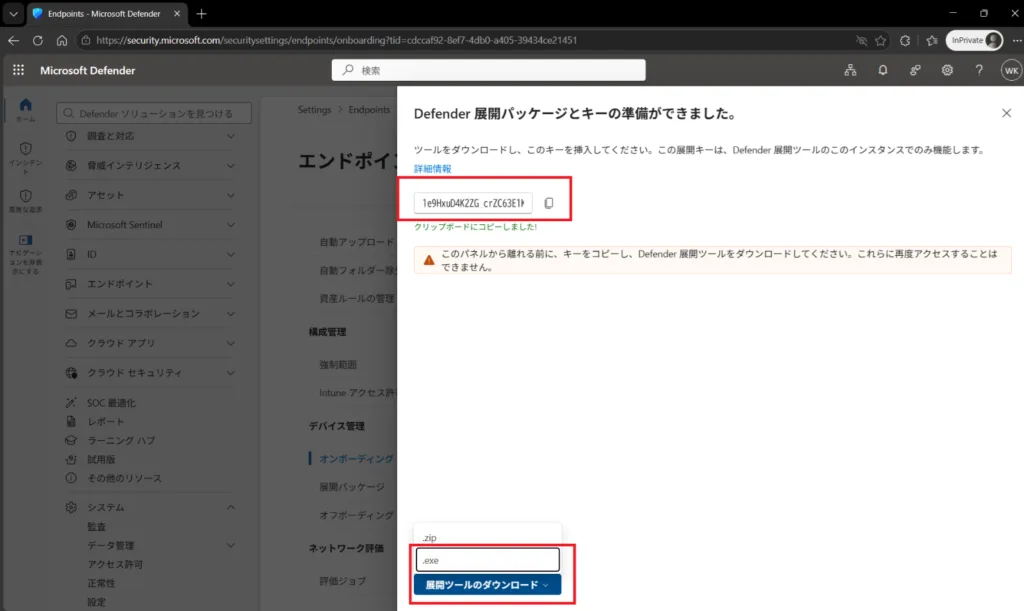Open the tab actions dropdown at top-left

13,14
